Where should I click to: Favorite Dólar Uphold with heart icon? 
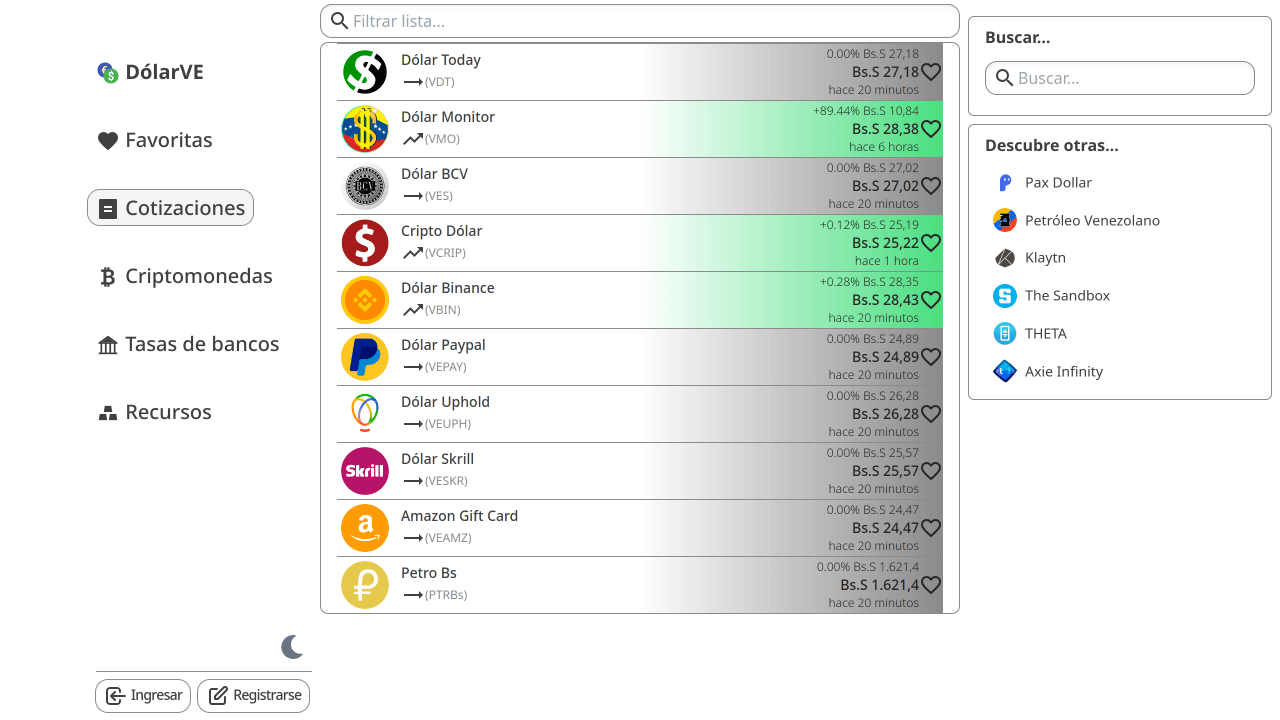(x=931, y=414)
